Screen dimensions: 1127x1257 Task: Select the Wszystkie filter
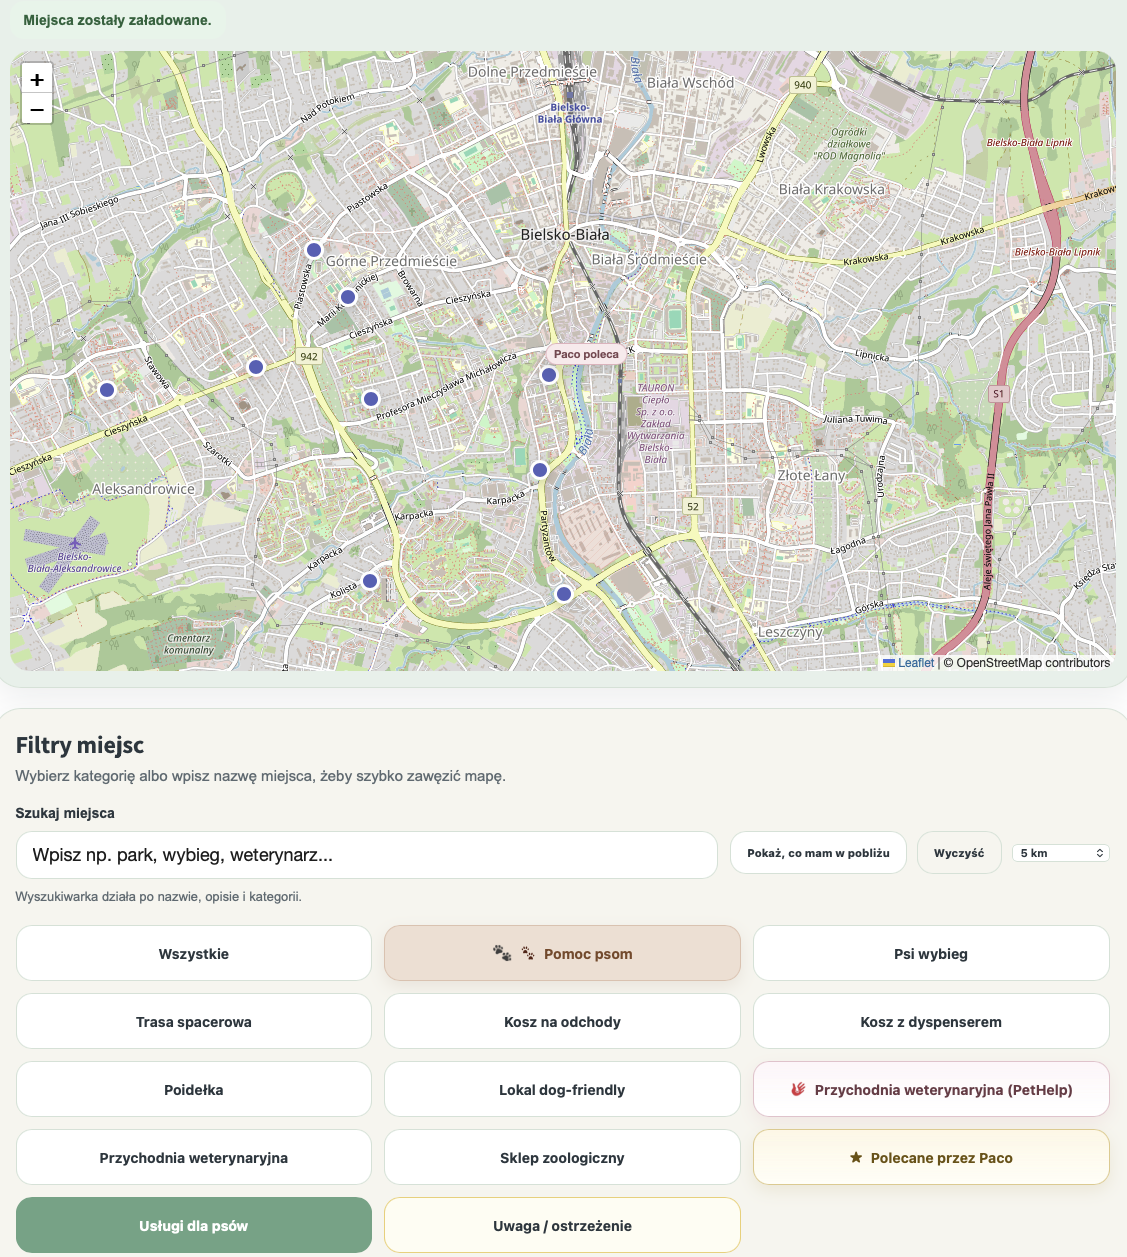pyautogui.click(x=194, y=954)
